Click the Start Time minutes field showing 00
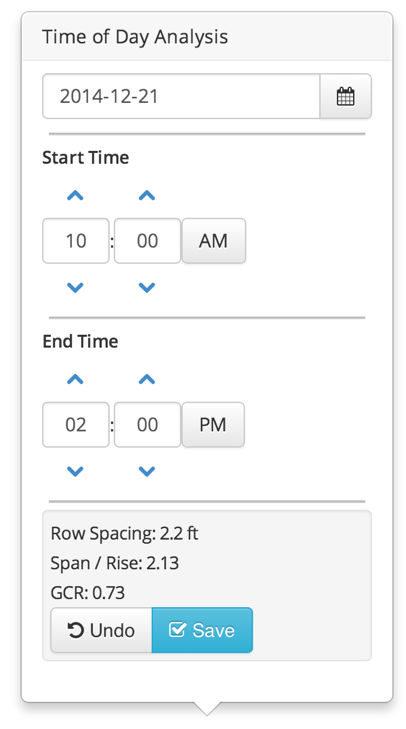This screenshot has height=729, width=406. [x=147, y=241]
